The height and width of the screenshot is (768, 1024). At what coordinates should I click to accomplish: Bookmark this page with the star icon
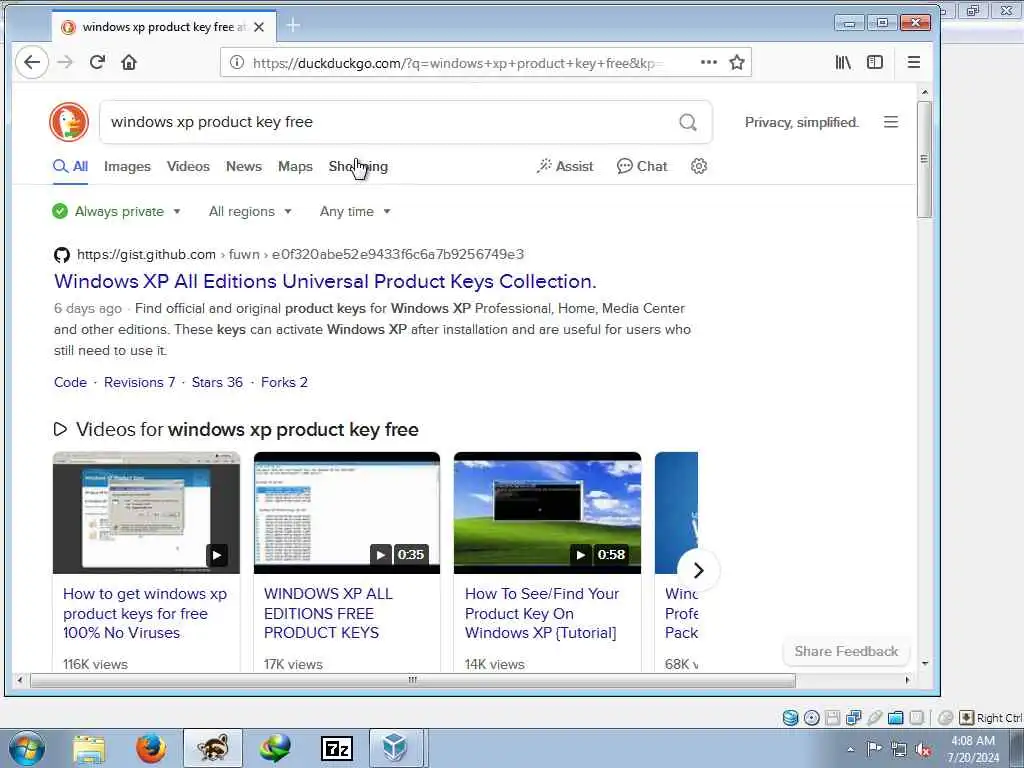737,62
